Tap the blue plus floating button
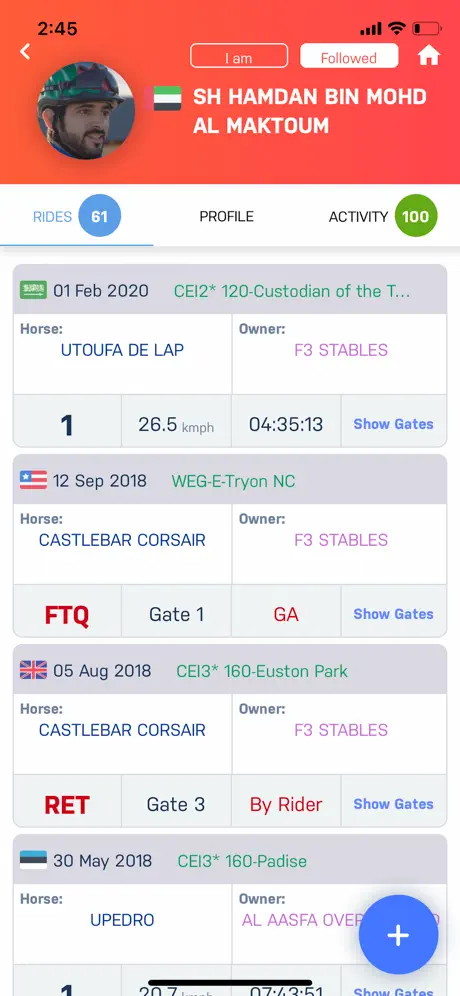The image size is (460, 996). pos(398,935)
